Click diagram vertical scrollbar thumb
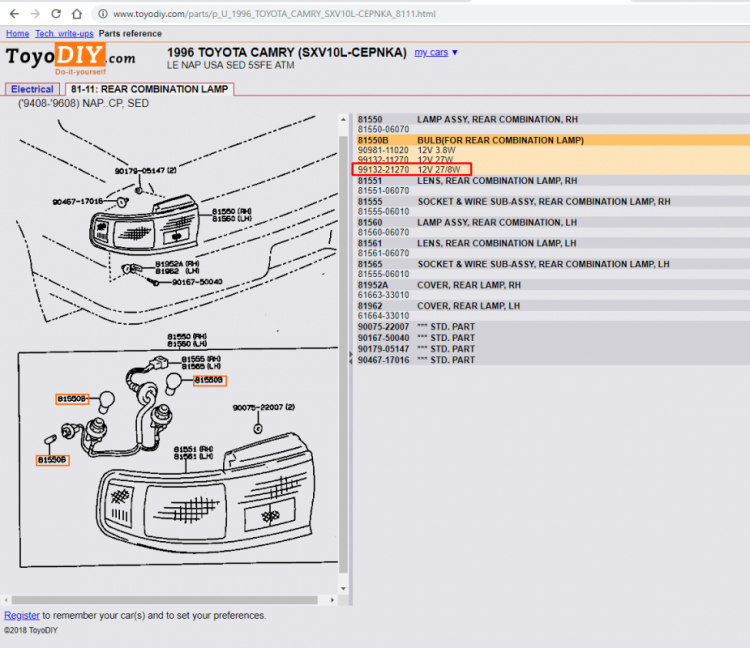This screenshot has height=648, width=750. tap(343, 354)
